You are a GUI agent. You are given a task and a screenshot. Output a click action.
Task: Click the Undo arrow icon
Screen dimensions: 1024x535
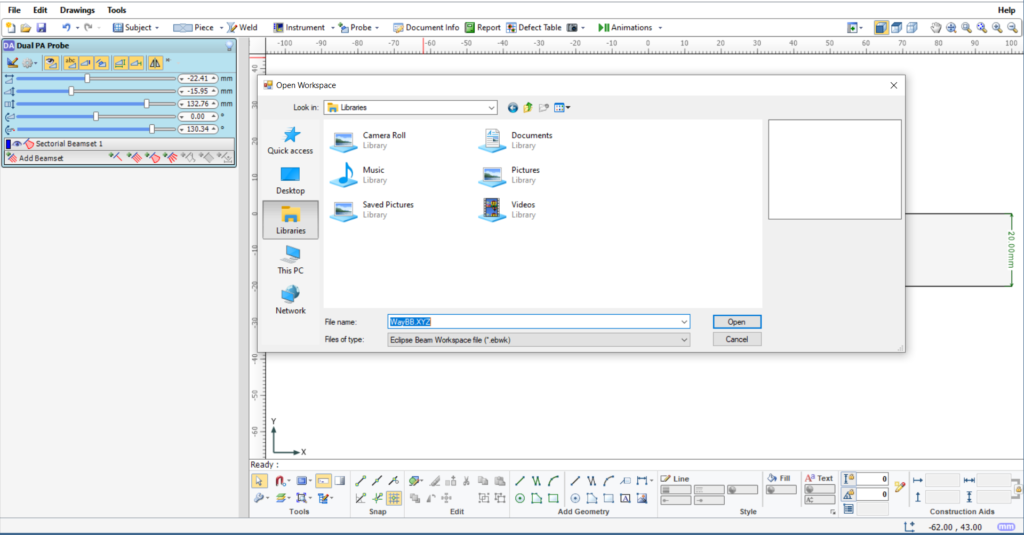click(x=66, y=27)
